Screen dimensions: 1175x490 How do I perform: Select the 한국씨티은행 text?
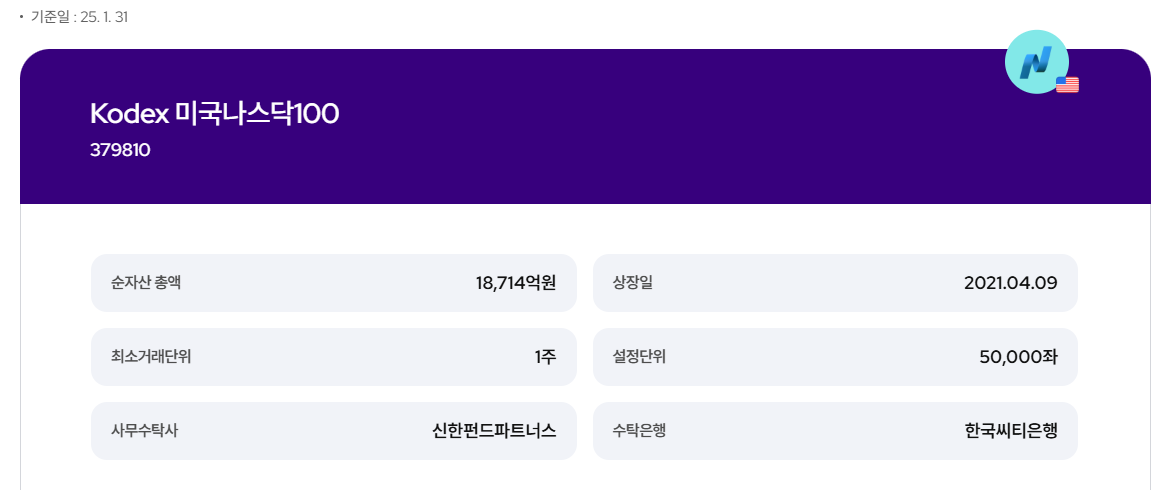(1011, 431)
